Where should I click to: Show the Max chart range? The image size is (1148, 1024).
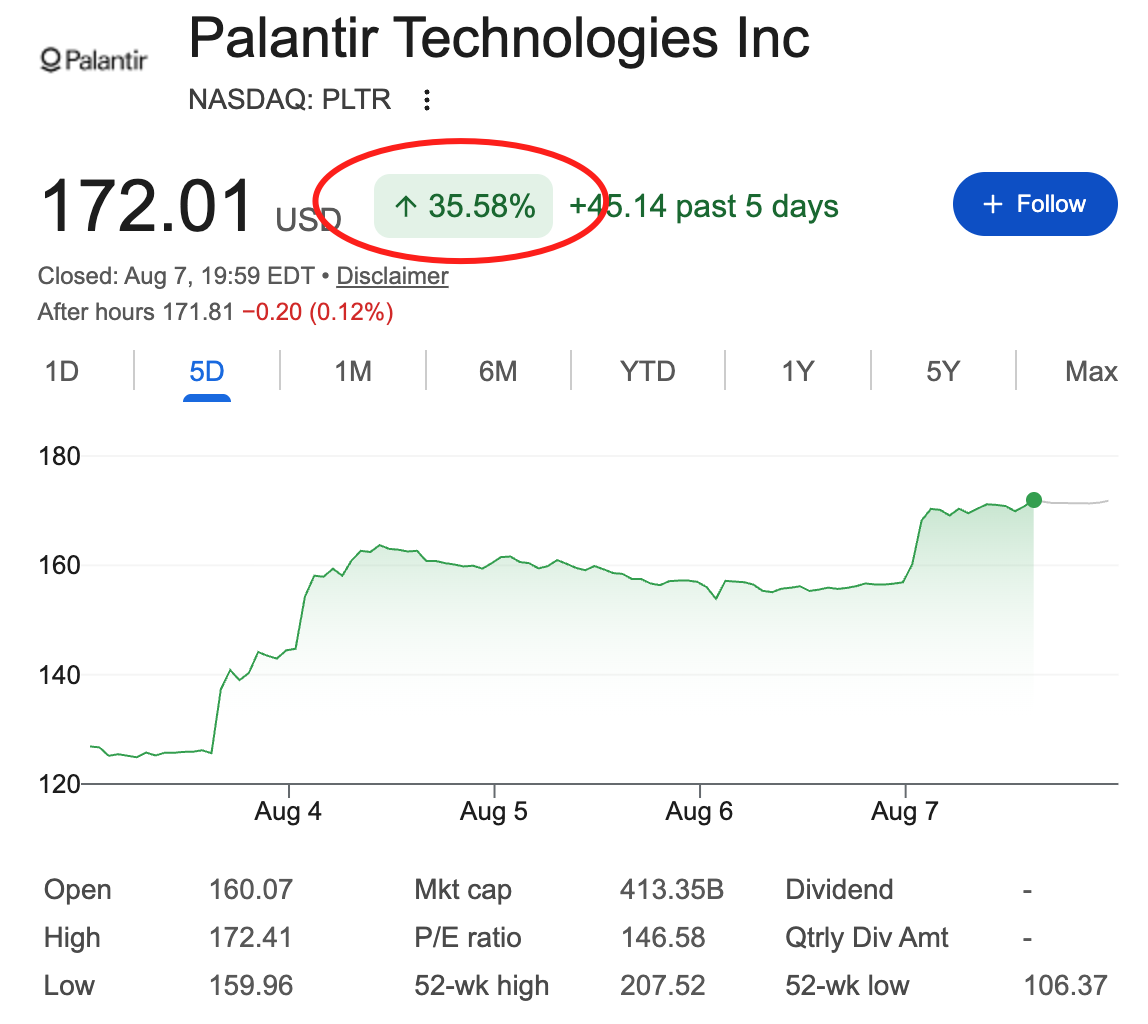coord(1091,372)
